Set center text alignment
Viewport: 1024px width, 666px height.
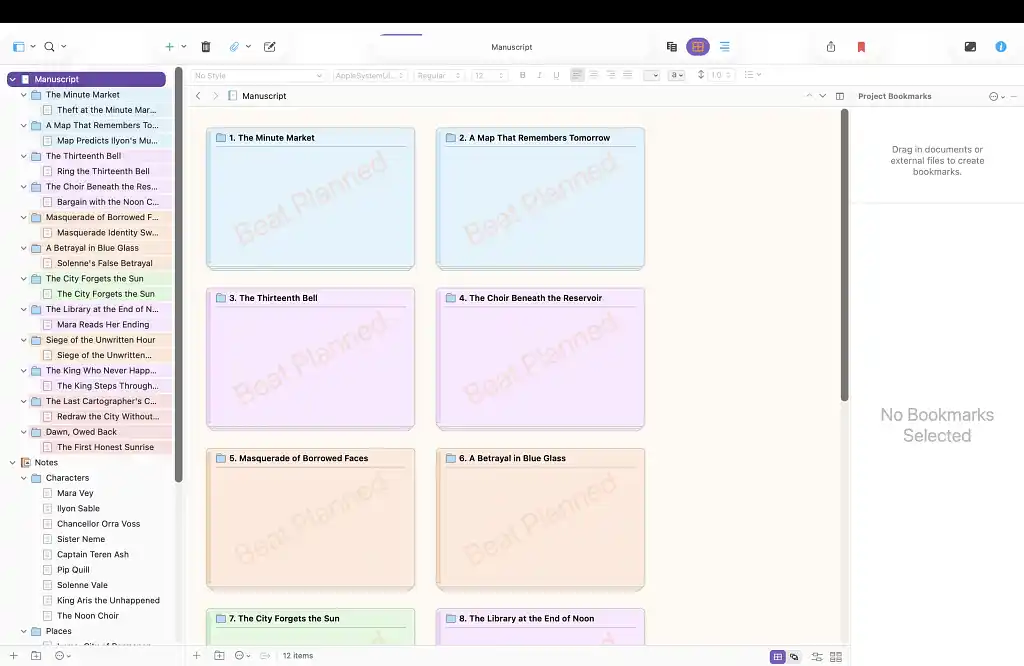tap(594, 75)
